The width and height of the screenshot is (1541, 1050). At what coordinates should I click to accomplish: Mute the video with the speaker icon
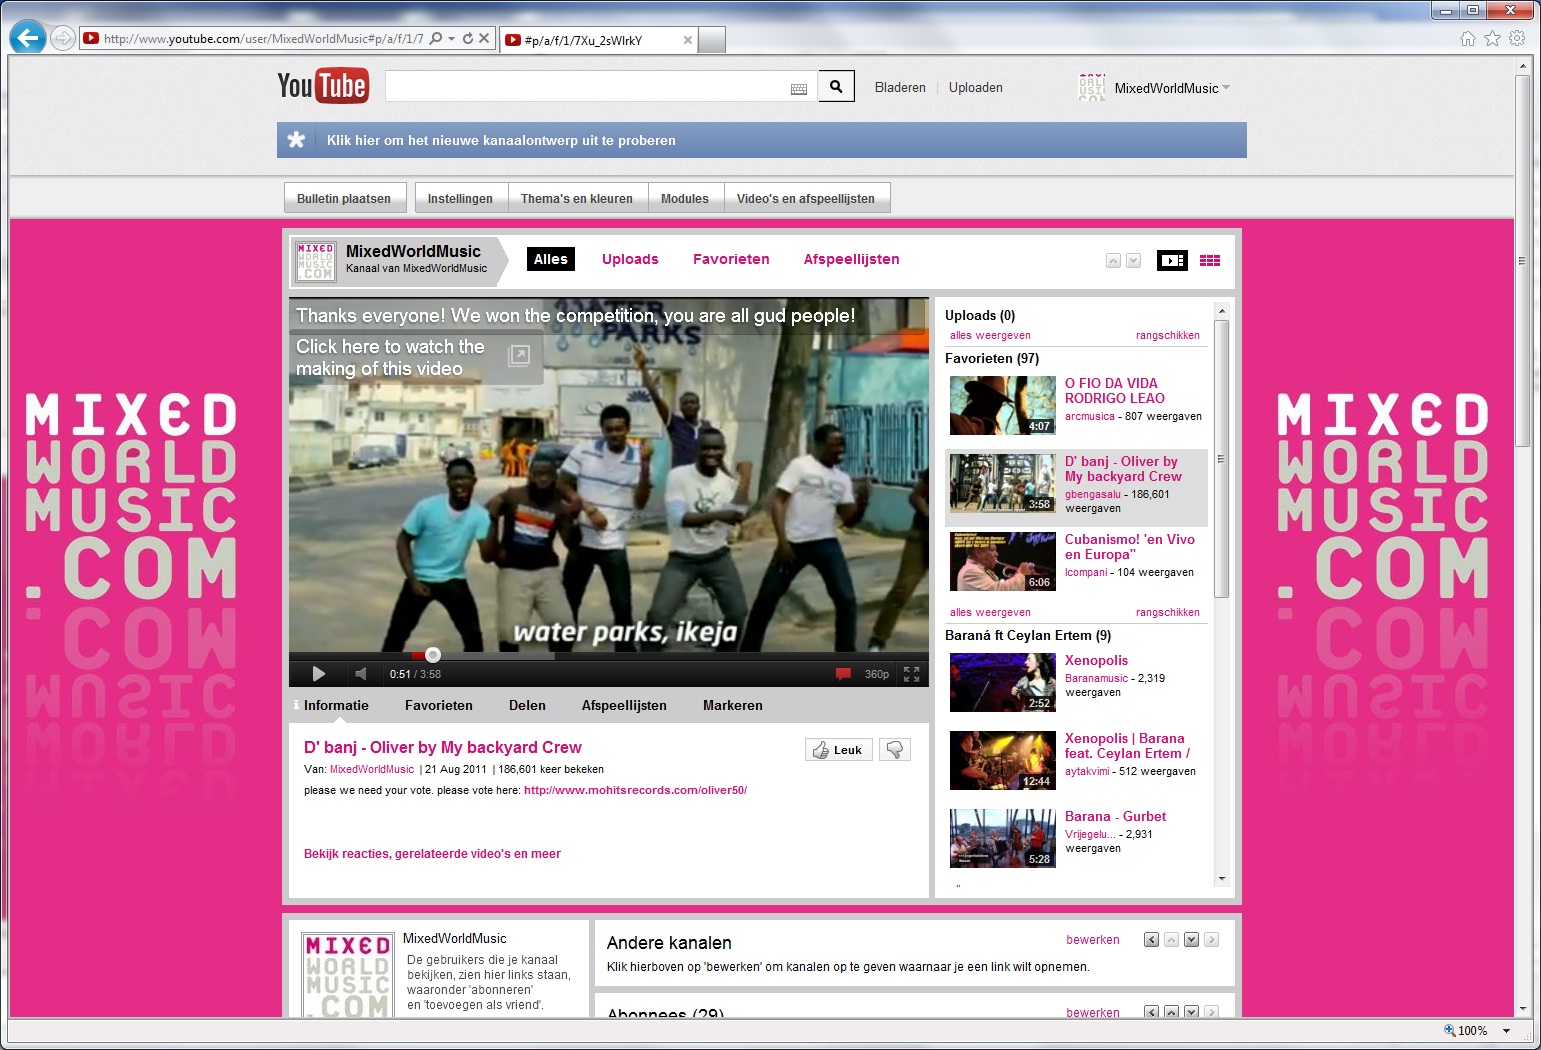tap(361, 674)
